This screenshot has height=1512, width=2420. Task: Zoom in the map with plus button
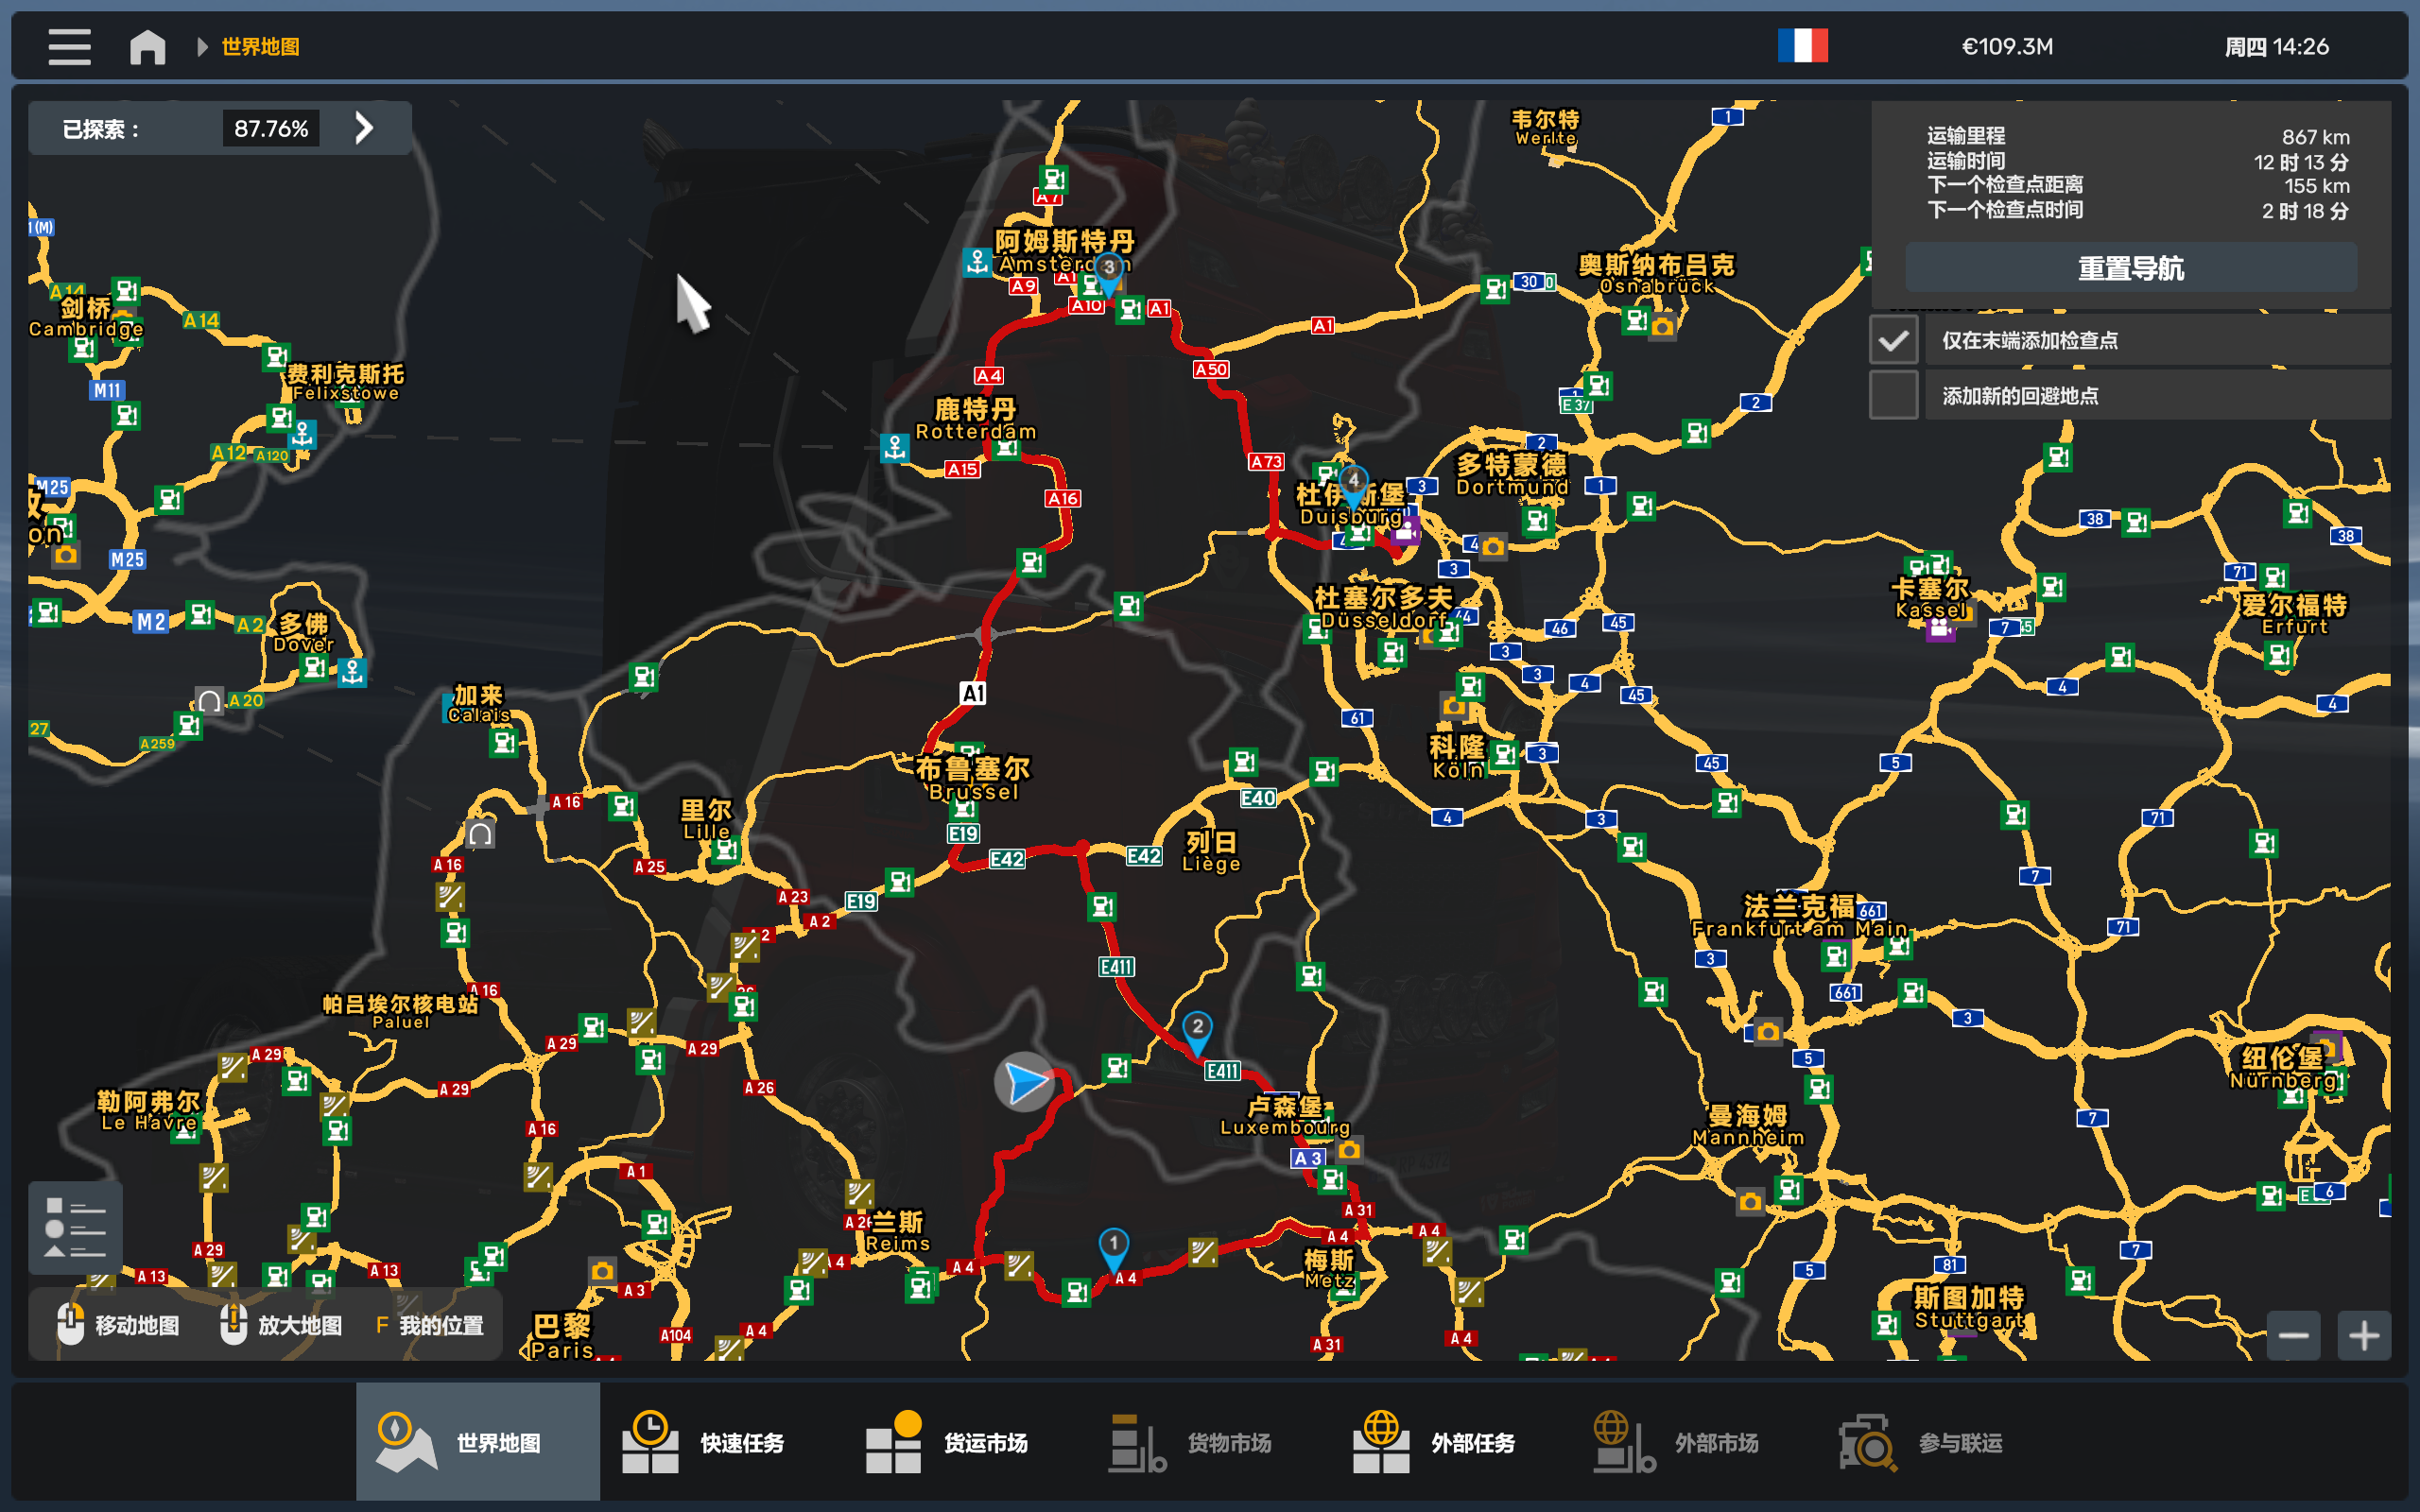click(x=2364, y=1335)
